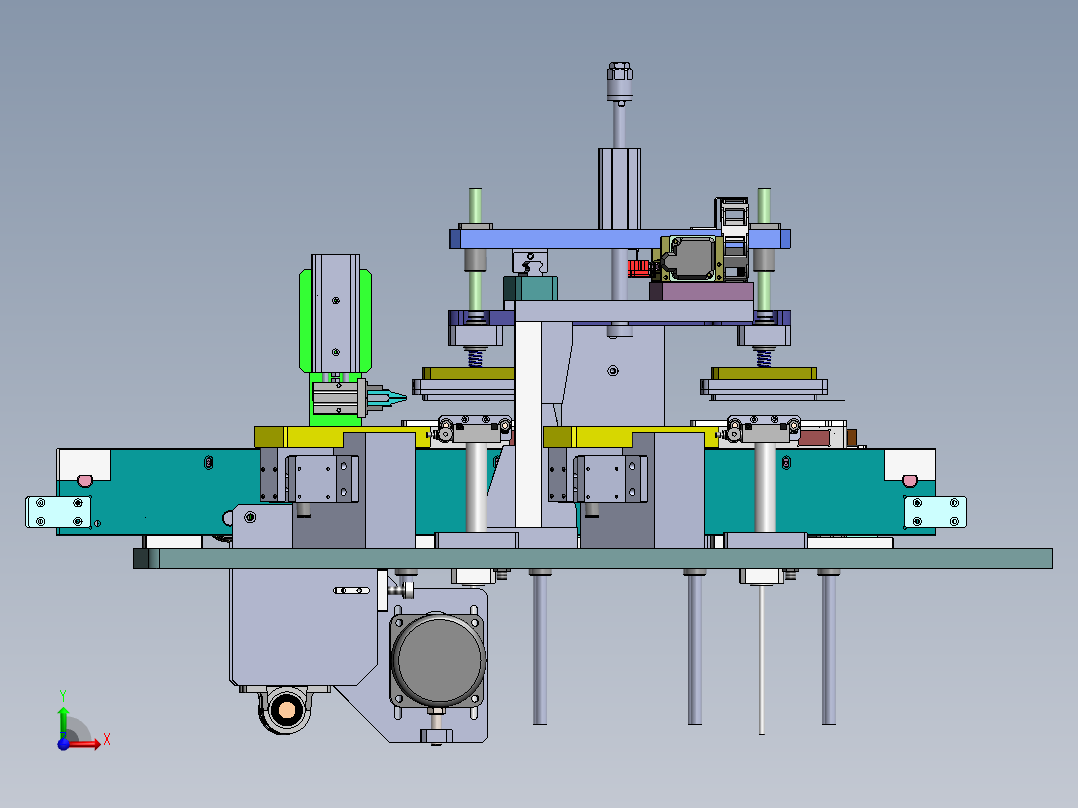Screen dimensions: 1078x808
Task: Select the top of the right light-green guide rod
Action: [764, 204]
